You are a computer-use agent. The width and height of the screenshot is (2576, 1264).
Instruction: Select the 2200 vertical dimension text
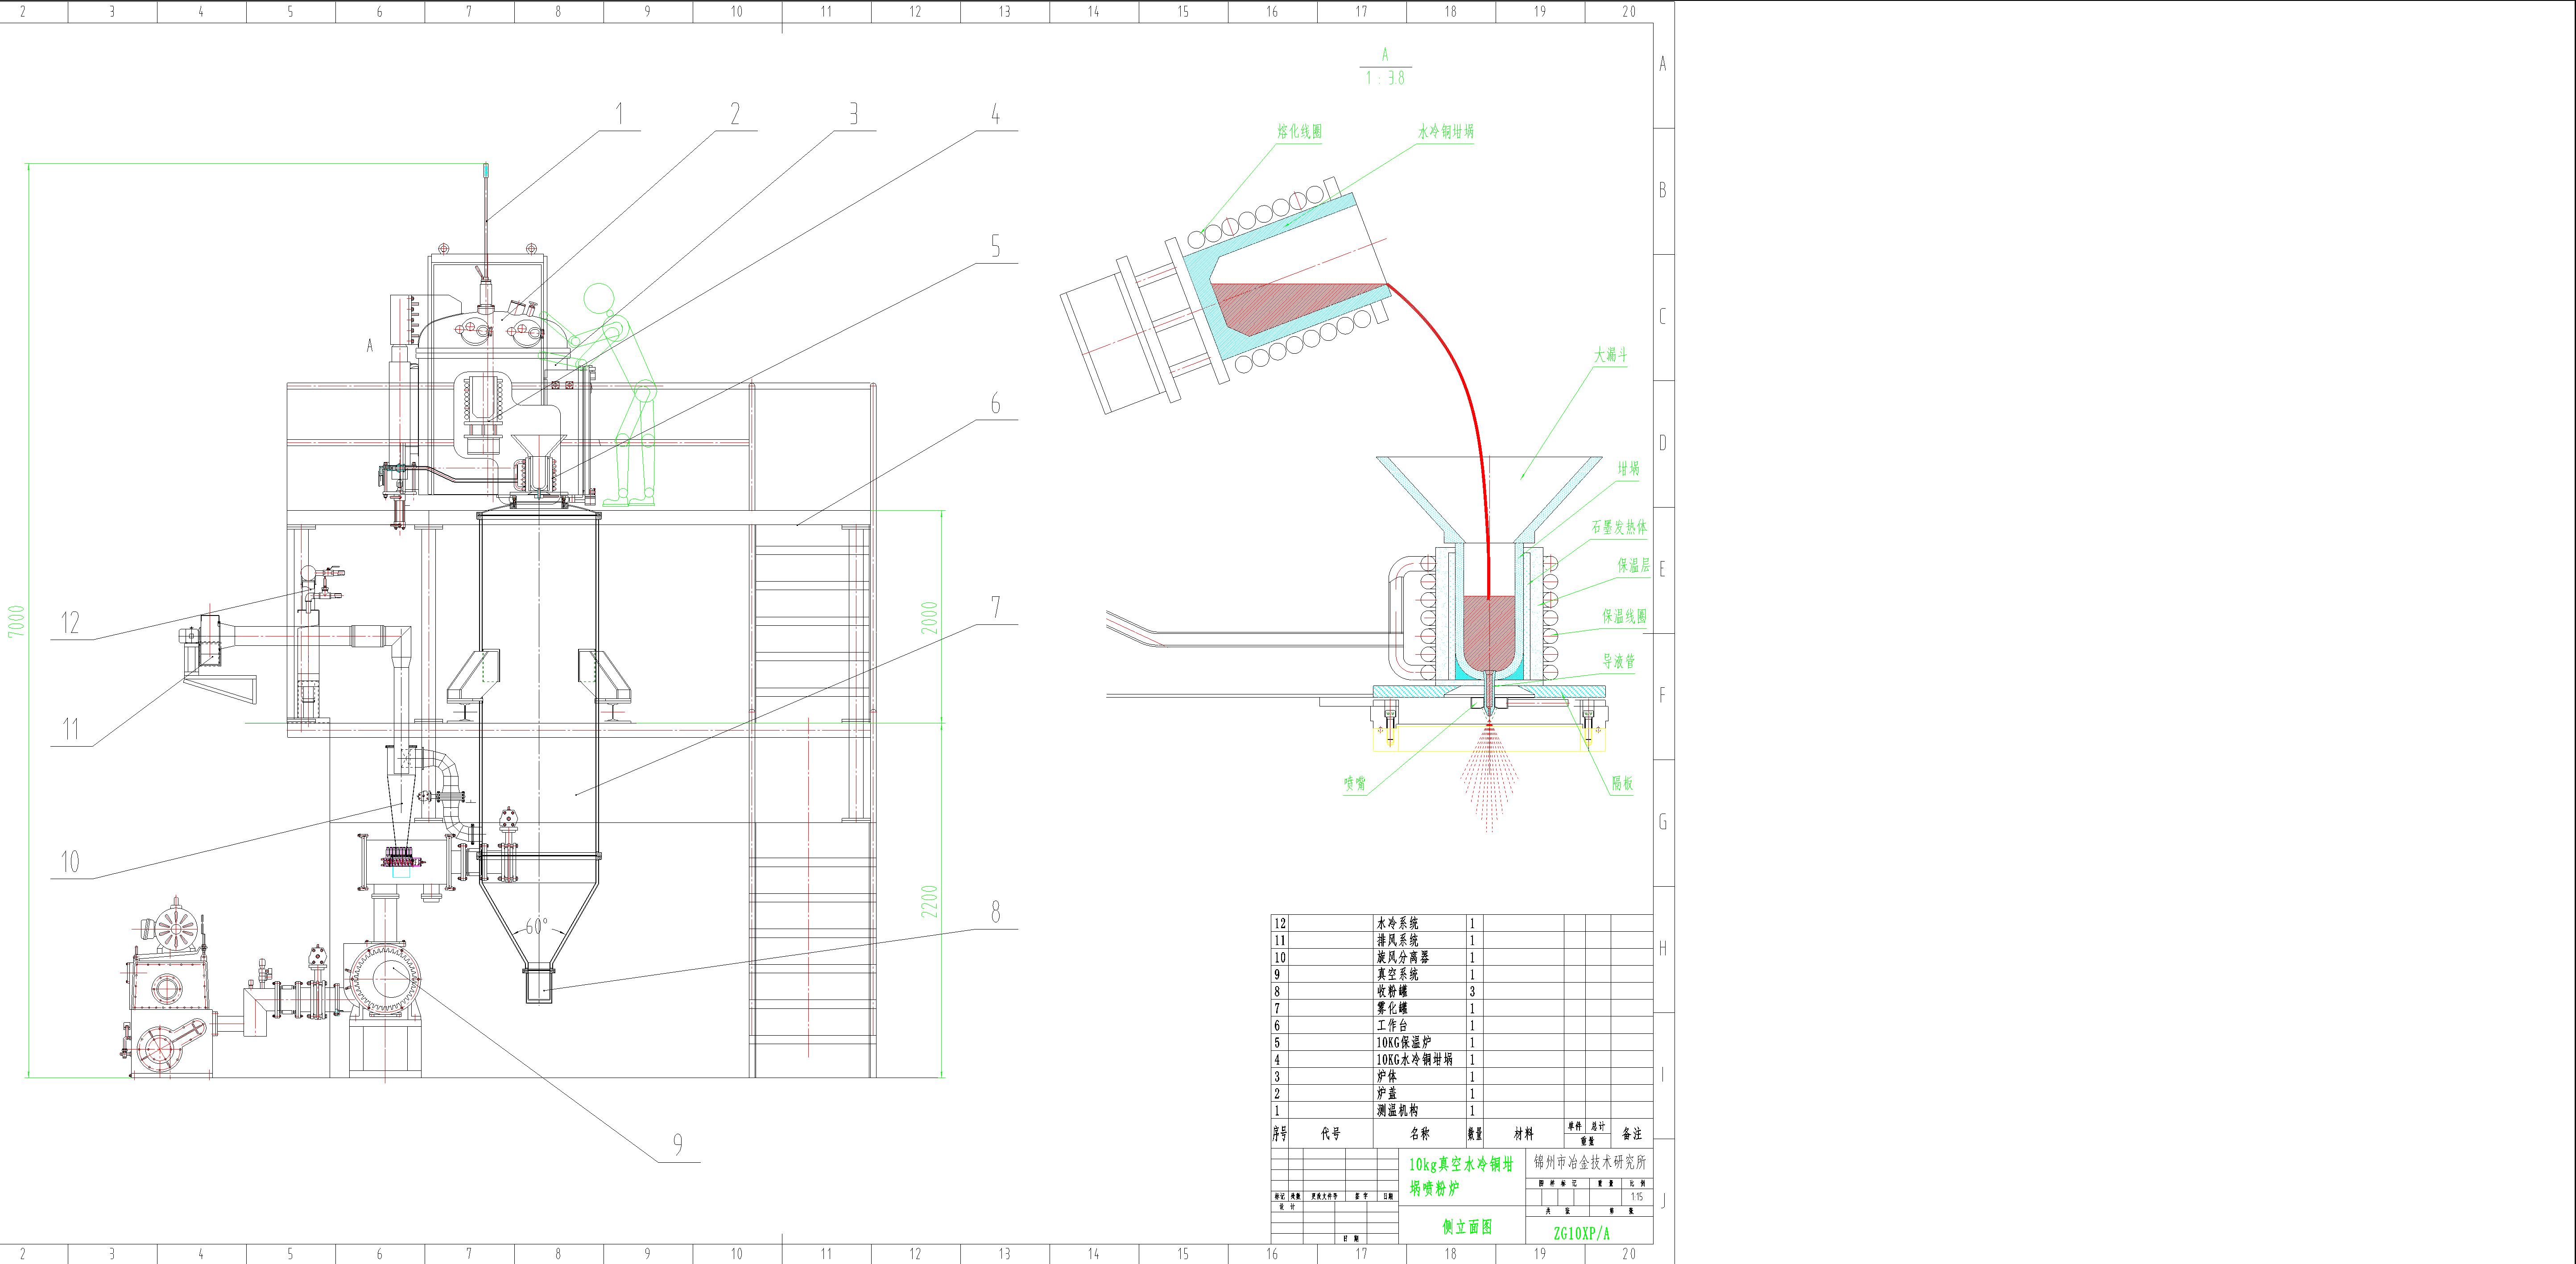930,901
